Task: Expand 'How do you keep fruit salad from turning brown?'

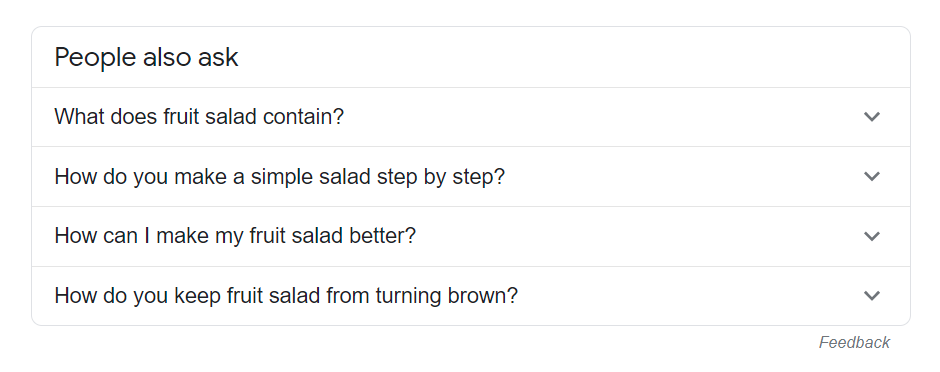Action: coord(471,295)
